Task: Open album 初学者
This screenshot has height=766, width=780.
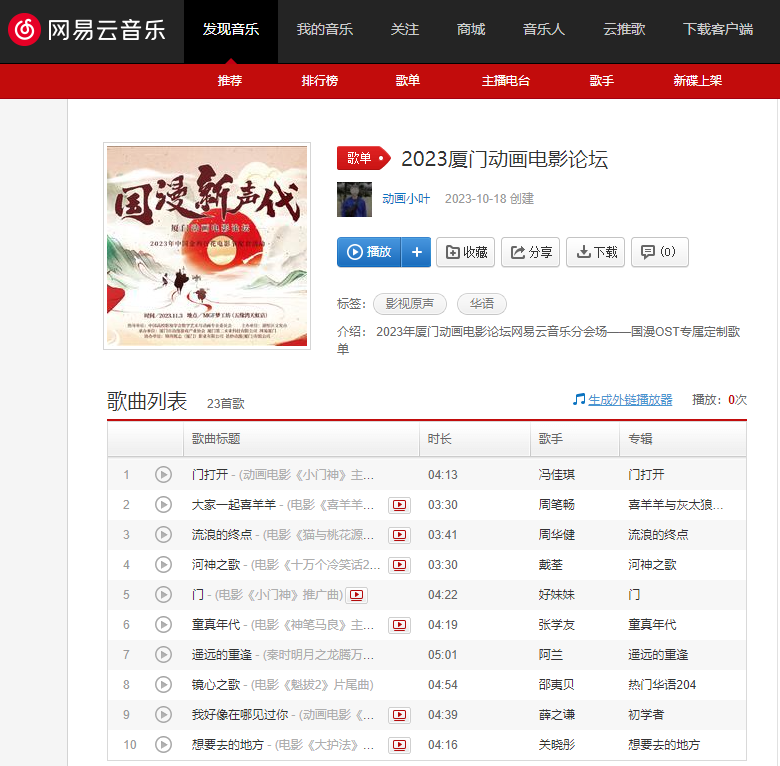Action: coord(646,715)
